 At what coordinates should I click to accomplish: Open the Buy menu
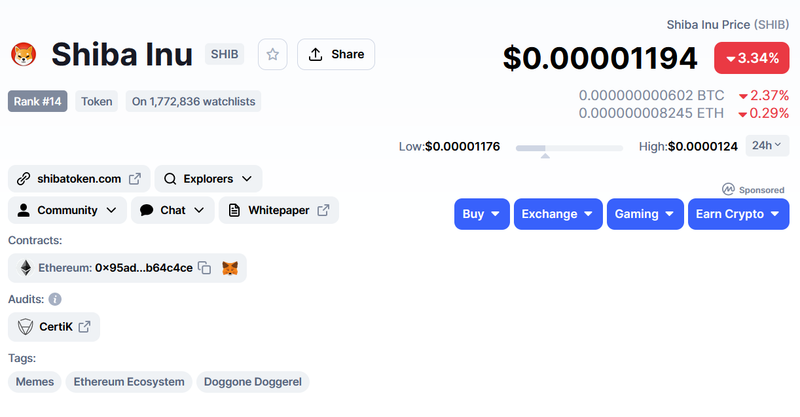click(482, 214)
